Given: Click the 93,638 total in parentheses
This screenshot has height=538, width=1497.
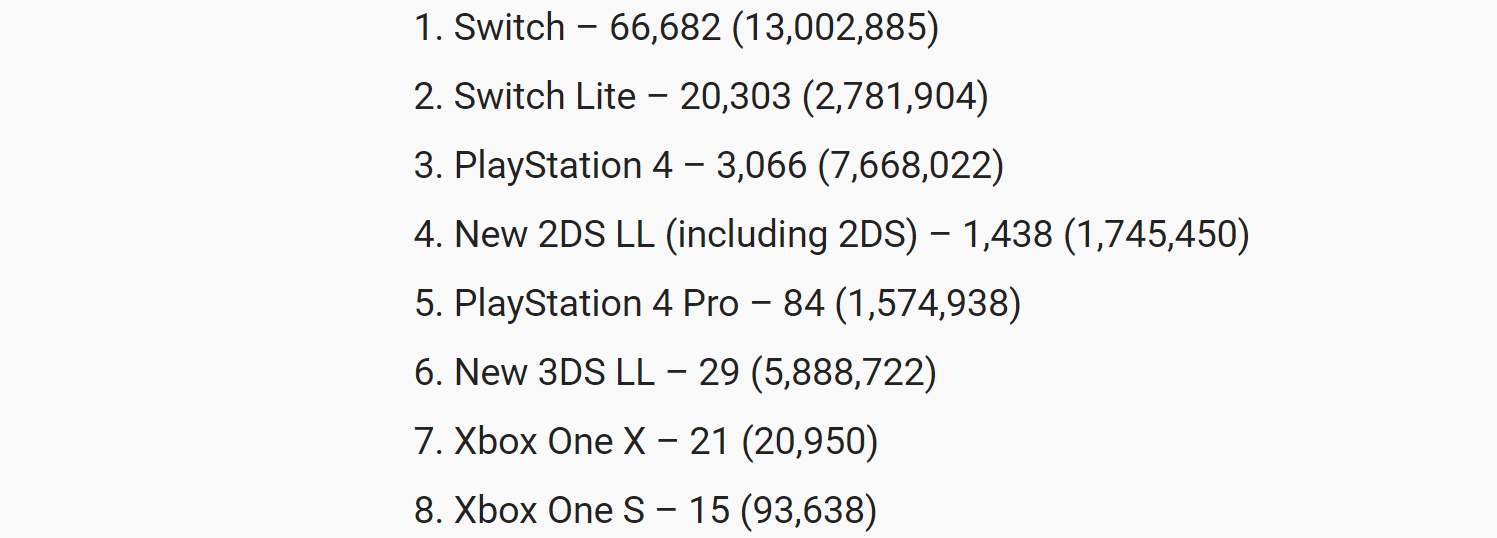Looking at the screenshot, I should click(x=809, y=511).
